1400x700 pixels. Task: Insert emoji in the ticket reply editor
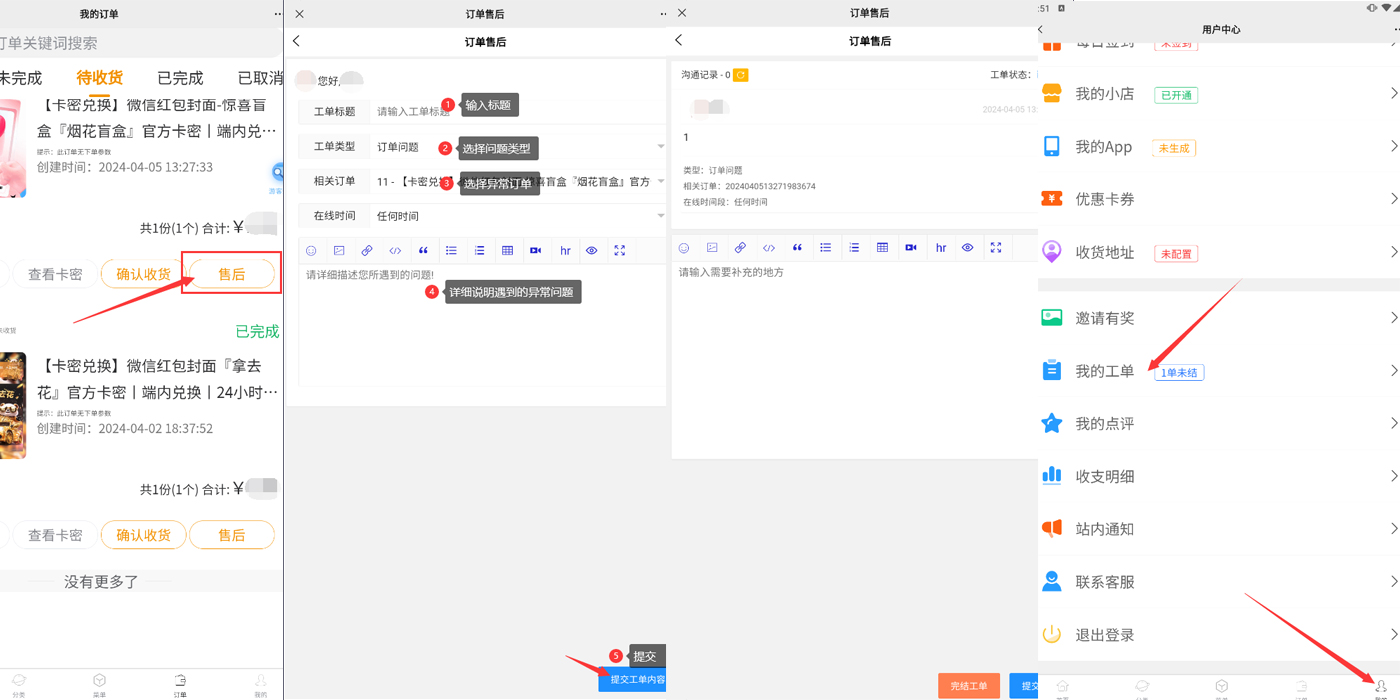(684, 248)
